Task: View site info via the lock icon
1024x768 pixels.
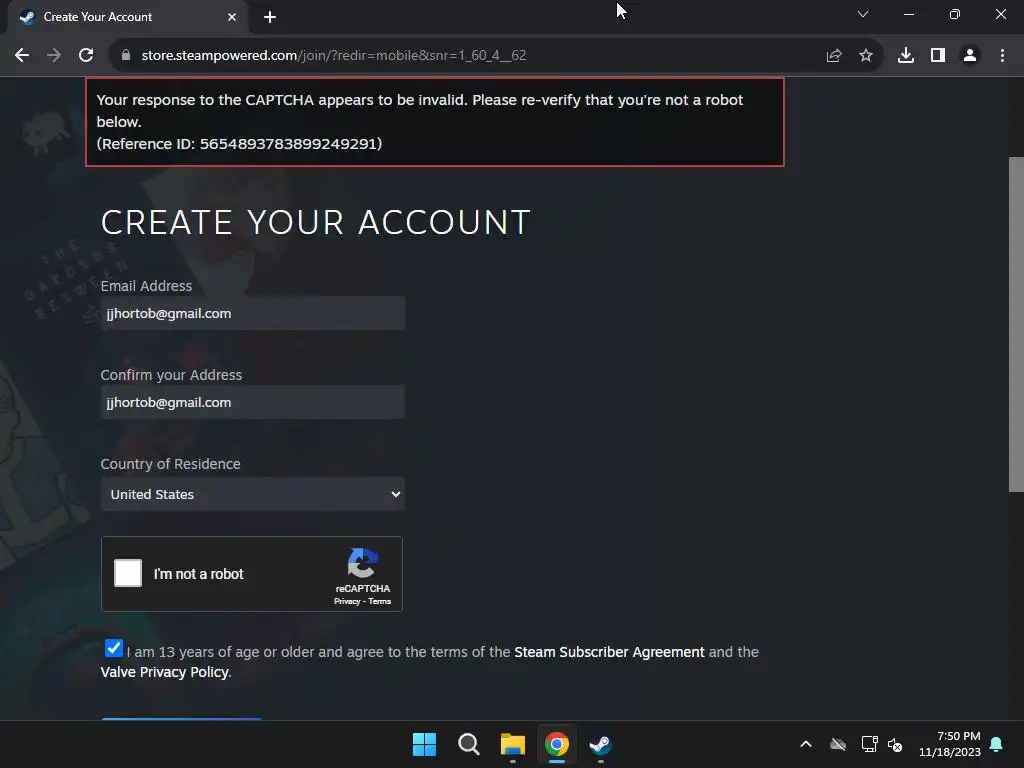Action: coord(126,56)
